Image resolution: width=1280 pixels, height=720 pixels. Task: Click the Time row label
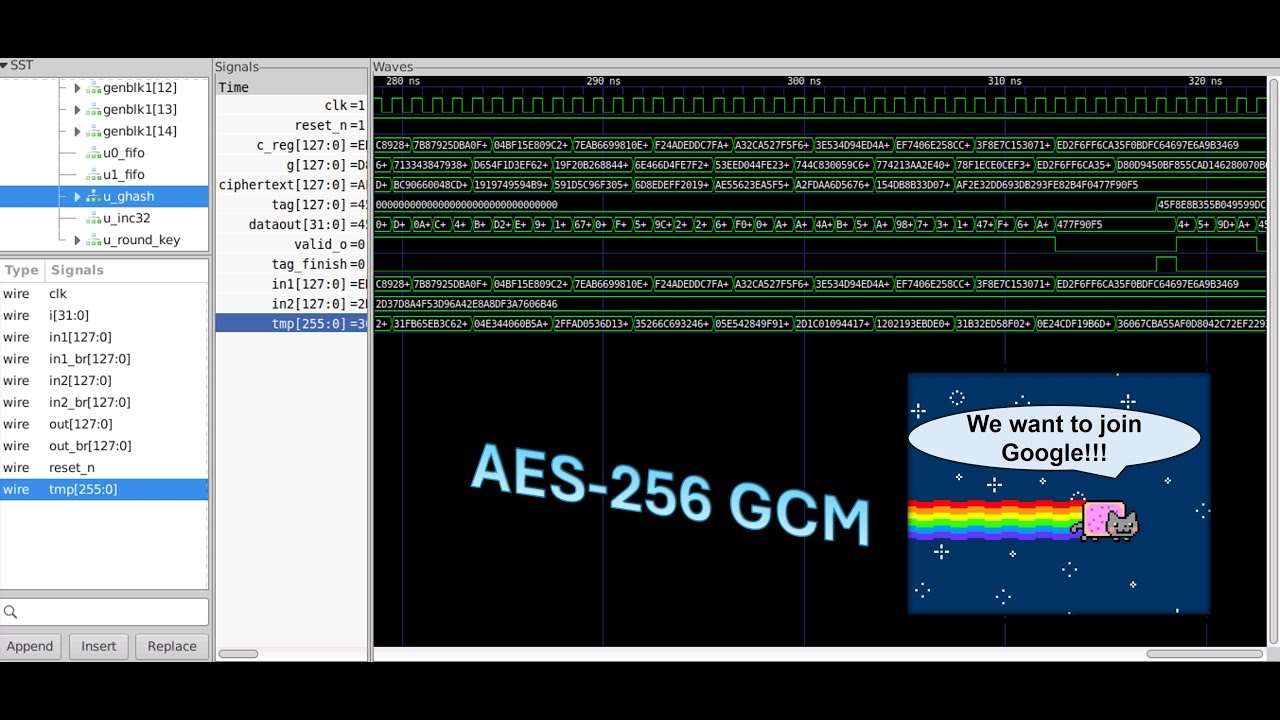233,87
